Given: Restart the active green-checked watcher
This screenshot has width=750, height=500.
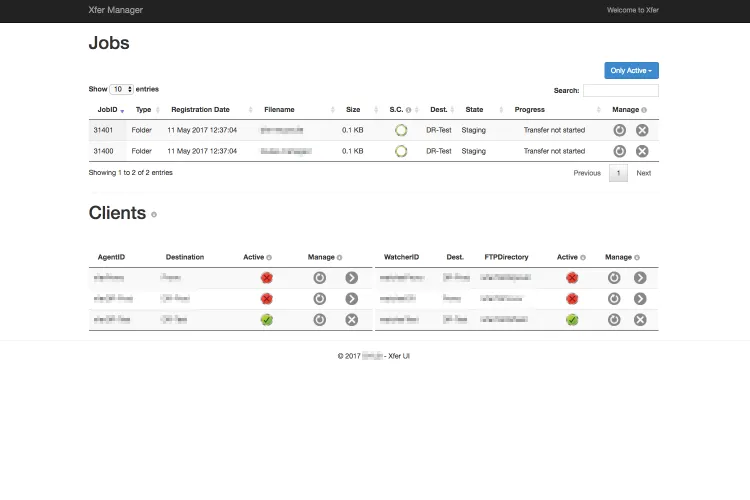Looking at the screenshot, I should 614,320.
